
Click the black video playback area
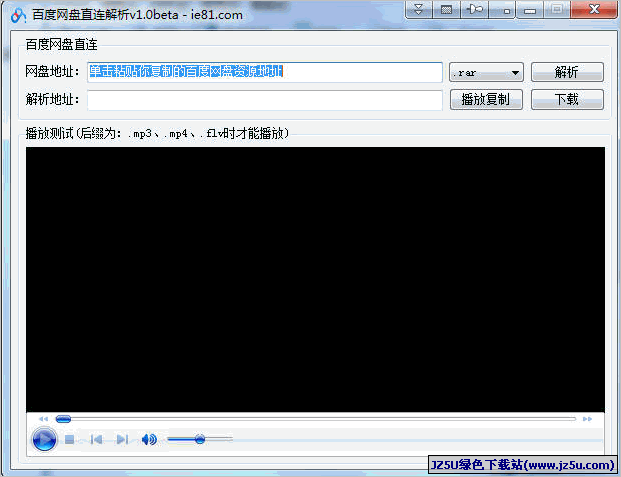click(x=315, y=279)
